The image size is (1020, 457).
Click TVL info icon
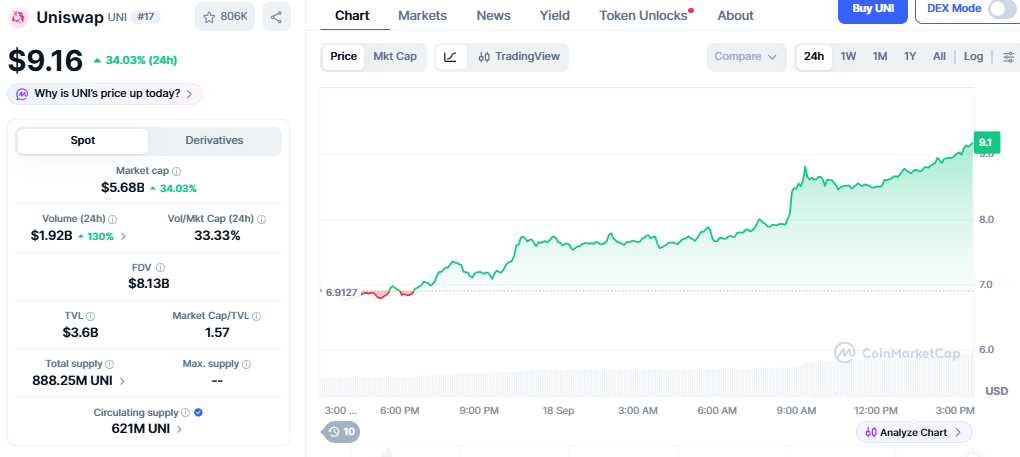click(90, 316)
